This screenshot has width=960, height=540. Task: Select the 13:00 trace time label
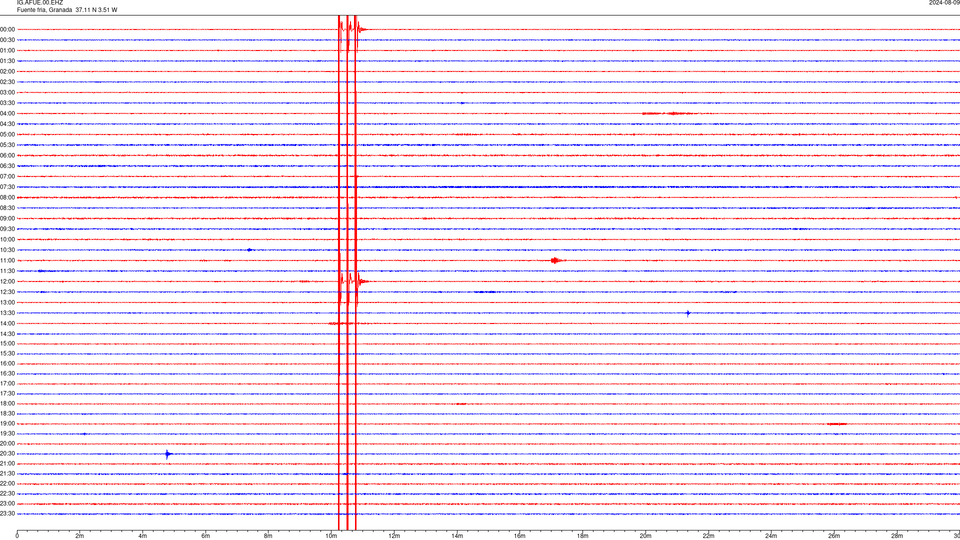(8, 302)
